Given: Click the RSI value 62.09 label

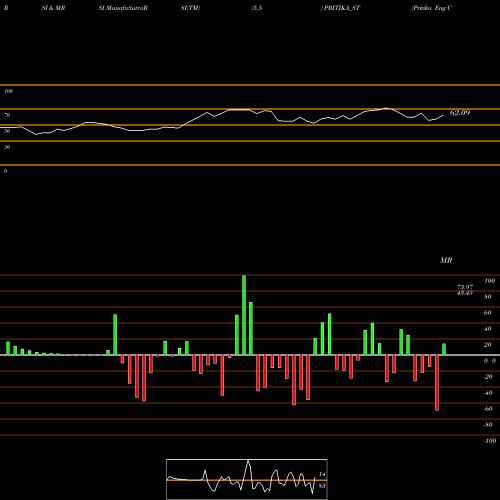Looking at the screenshot, I should click(460, 113).
